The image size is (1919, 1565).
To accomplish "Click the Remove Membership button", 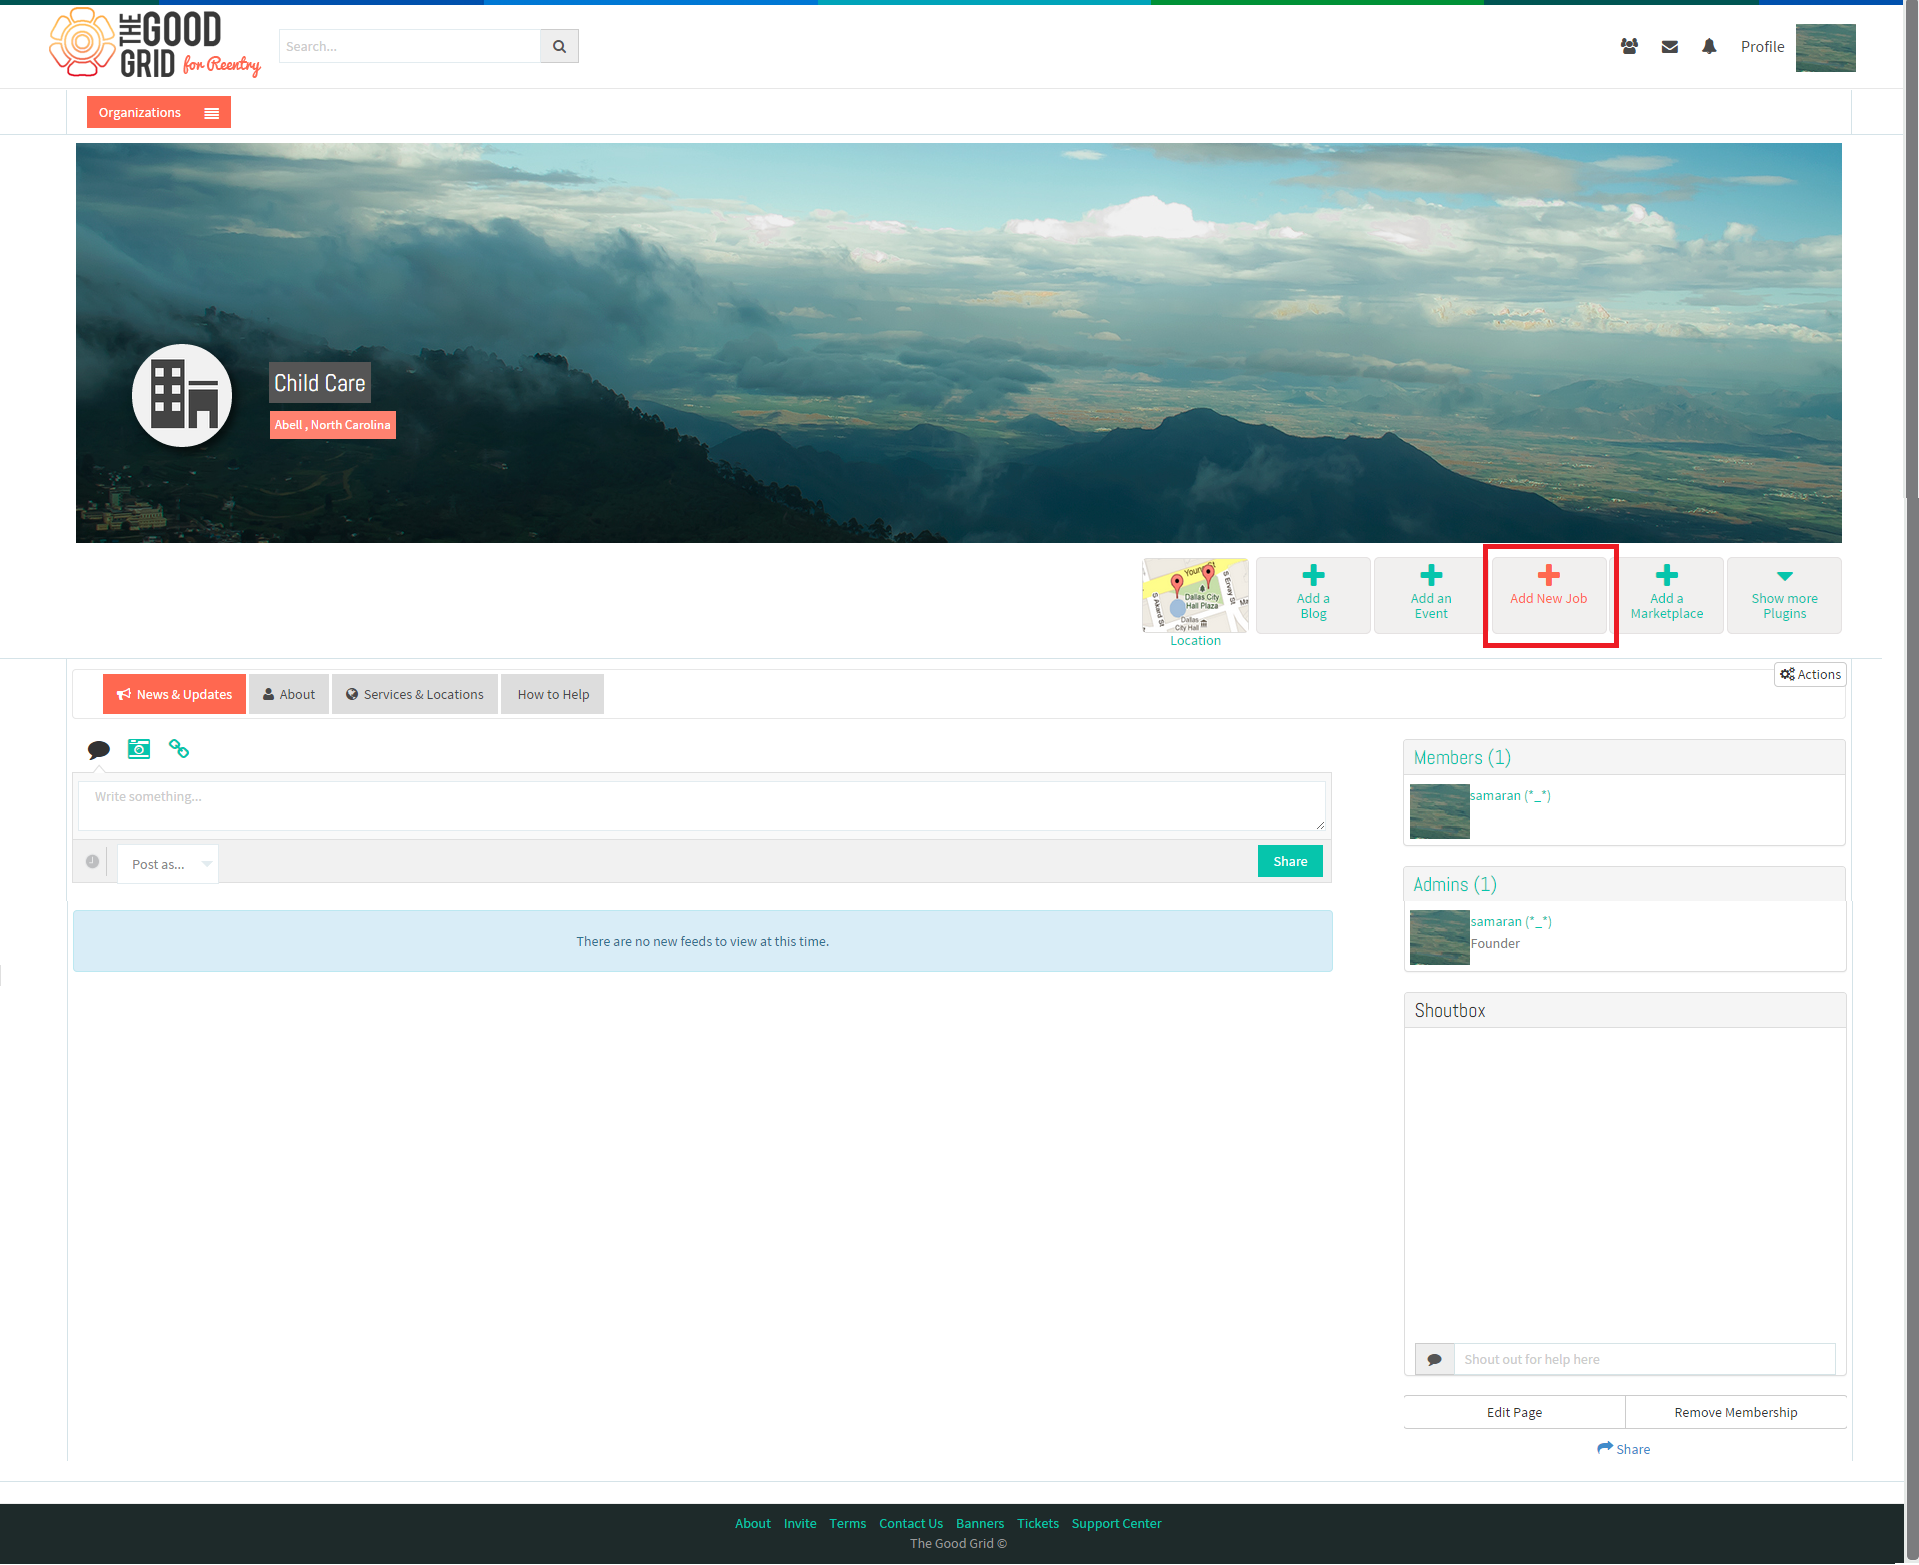I will [x=1736, y=1412].
